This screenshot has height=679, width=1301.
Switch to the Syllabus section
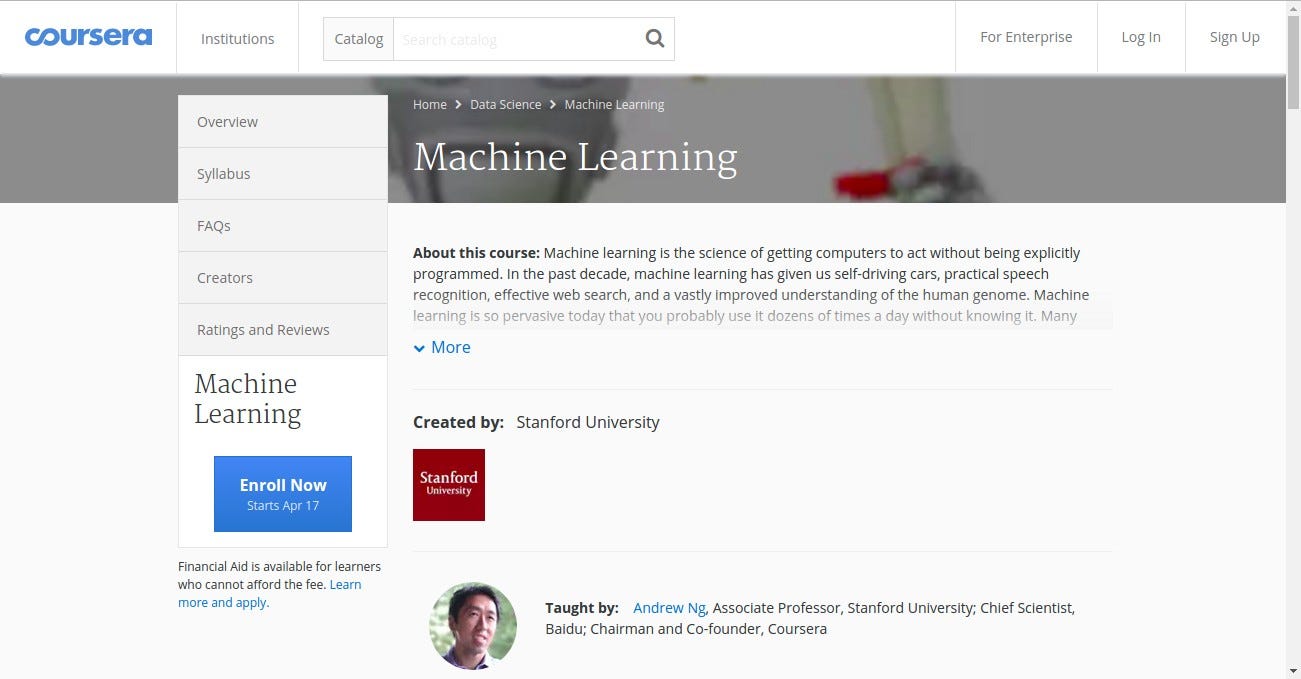tap(223, 173)
